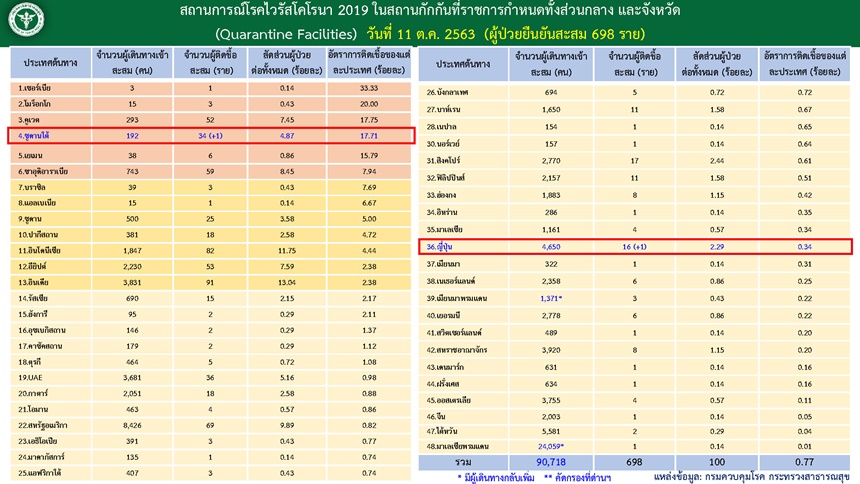
Task: Click the highlighted row '36.ญี่ปุ่น'
Action: (635, 246)
